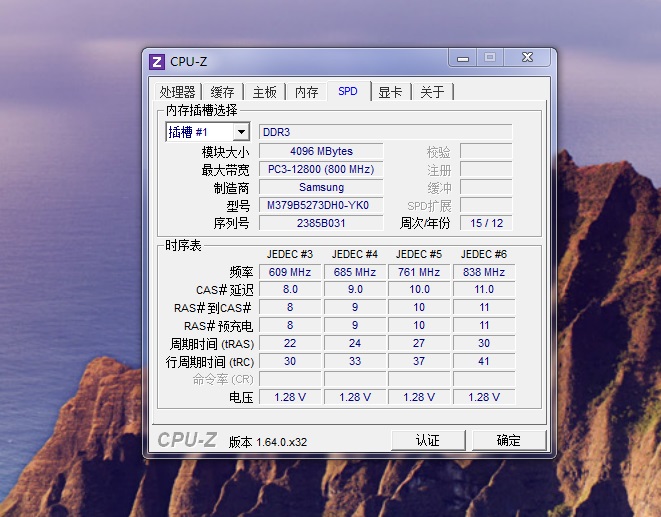Click the 761 MHz frequency cell
The width and height of the screenshot is (661, 517).
(419, 272)
